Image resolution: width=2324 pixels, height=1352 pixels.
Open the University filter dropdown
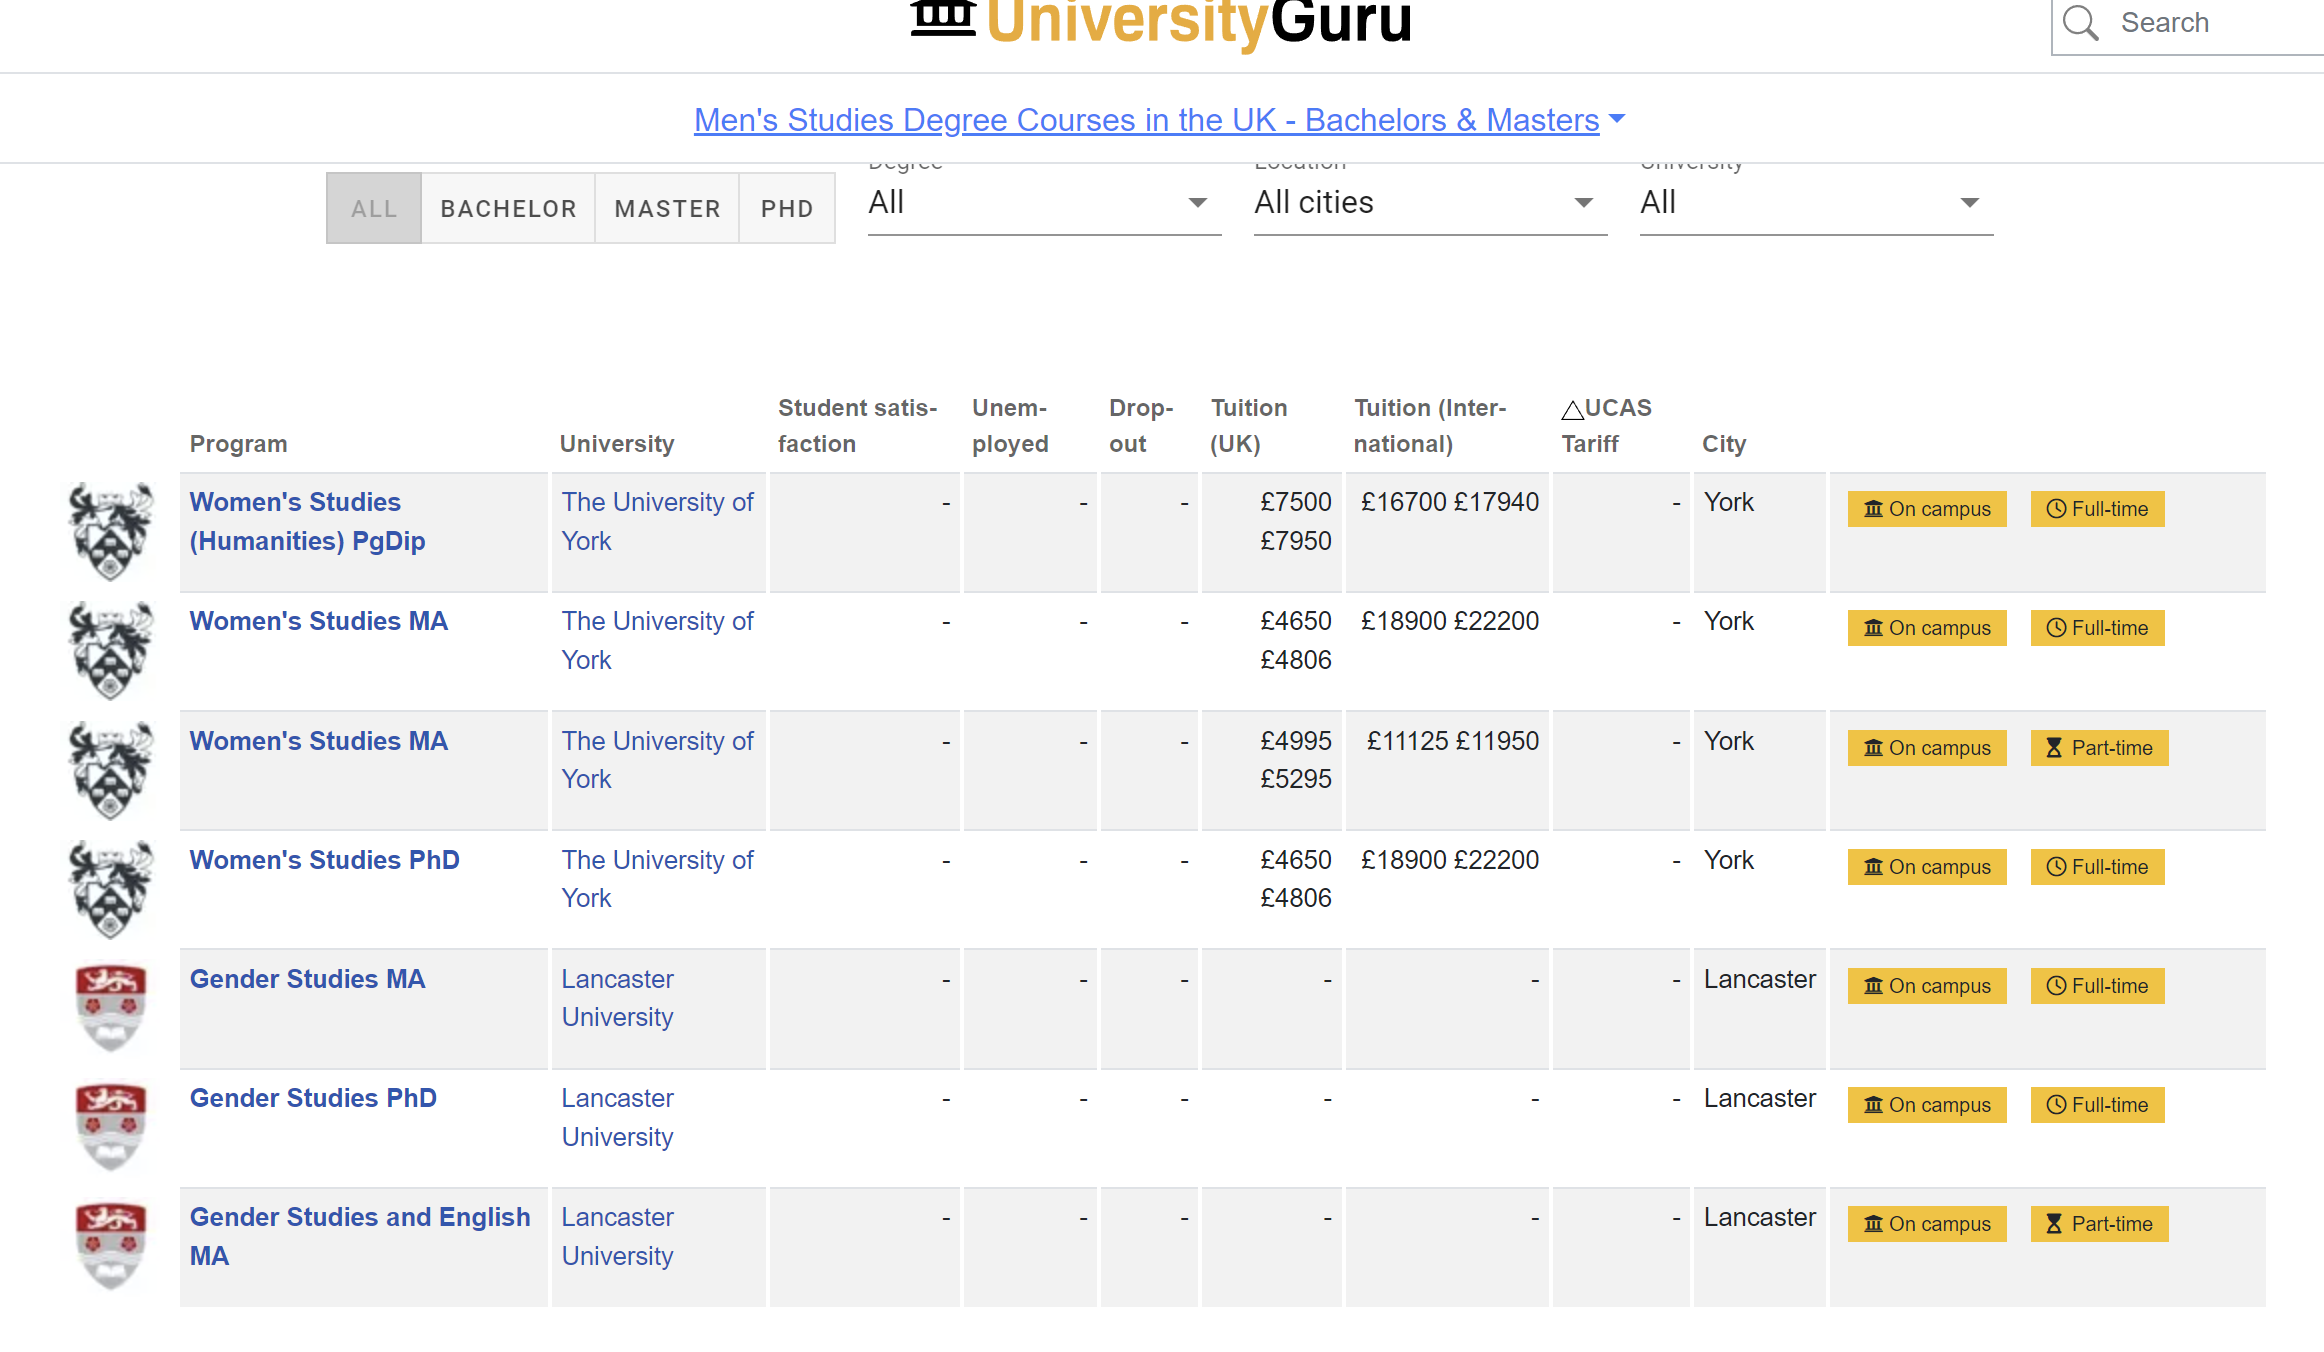(1815, 203)
